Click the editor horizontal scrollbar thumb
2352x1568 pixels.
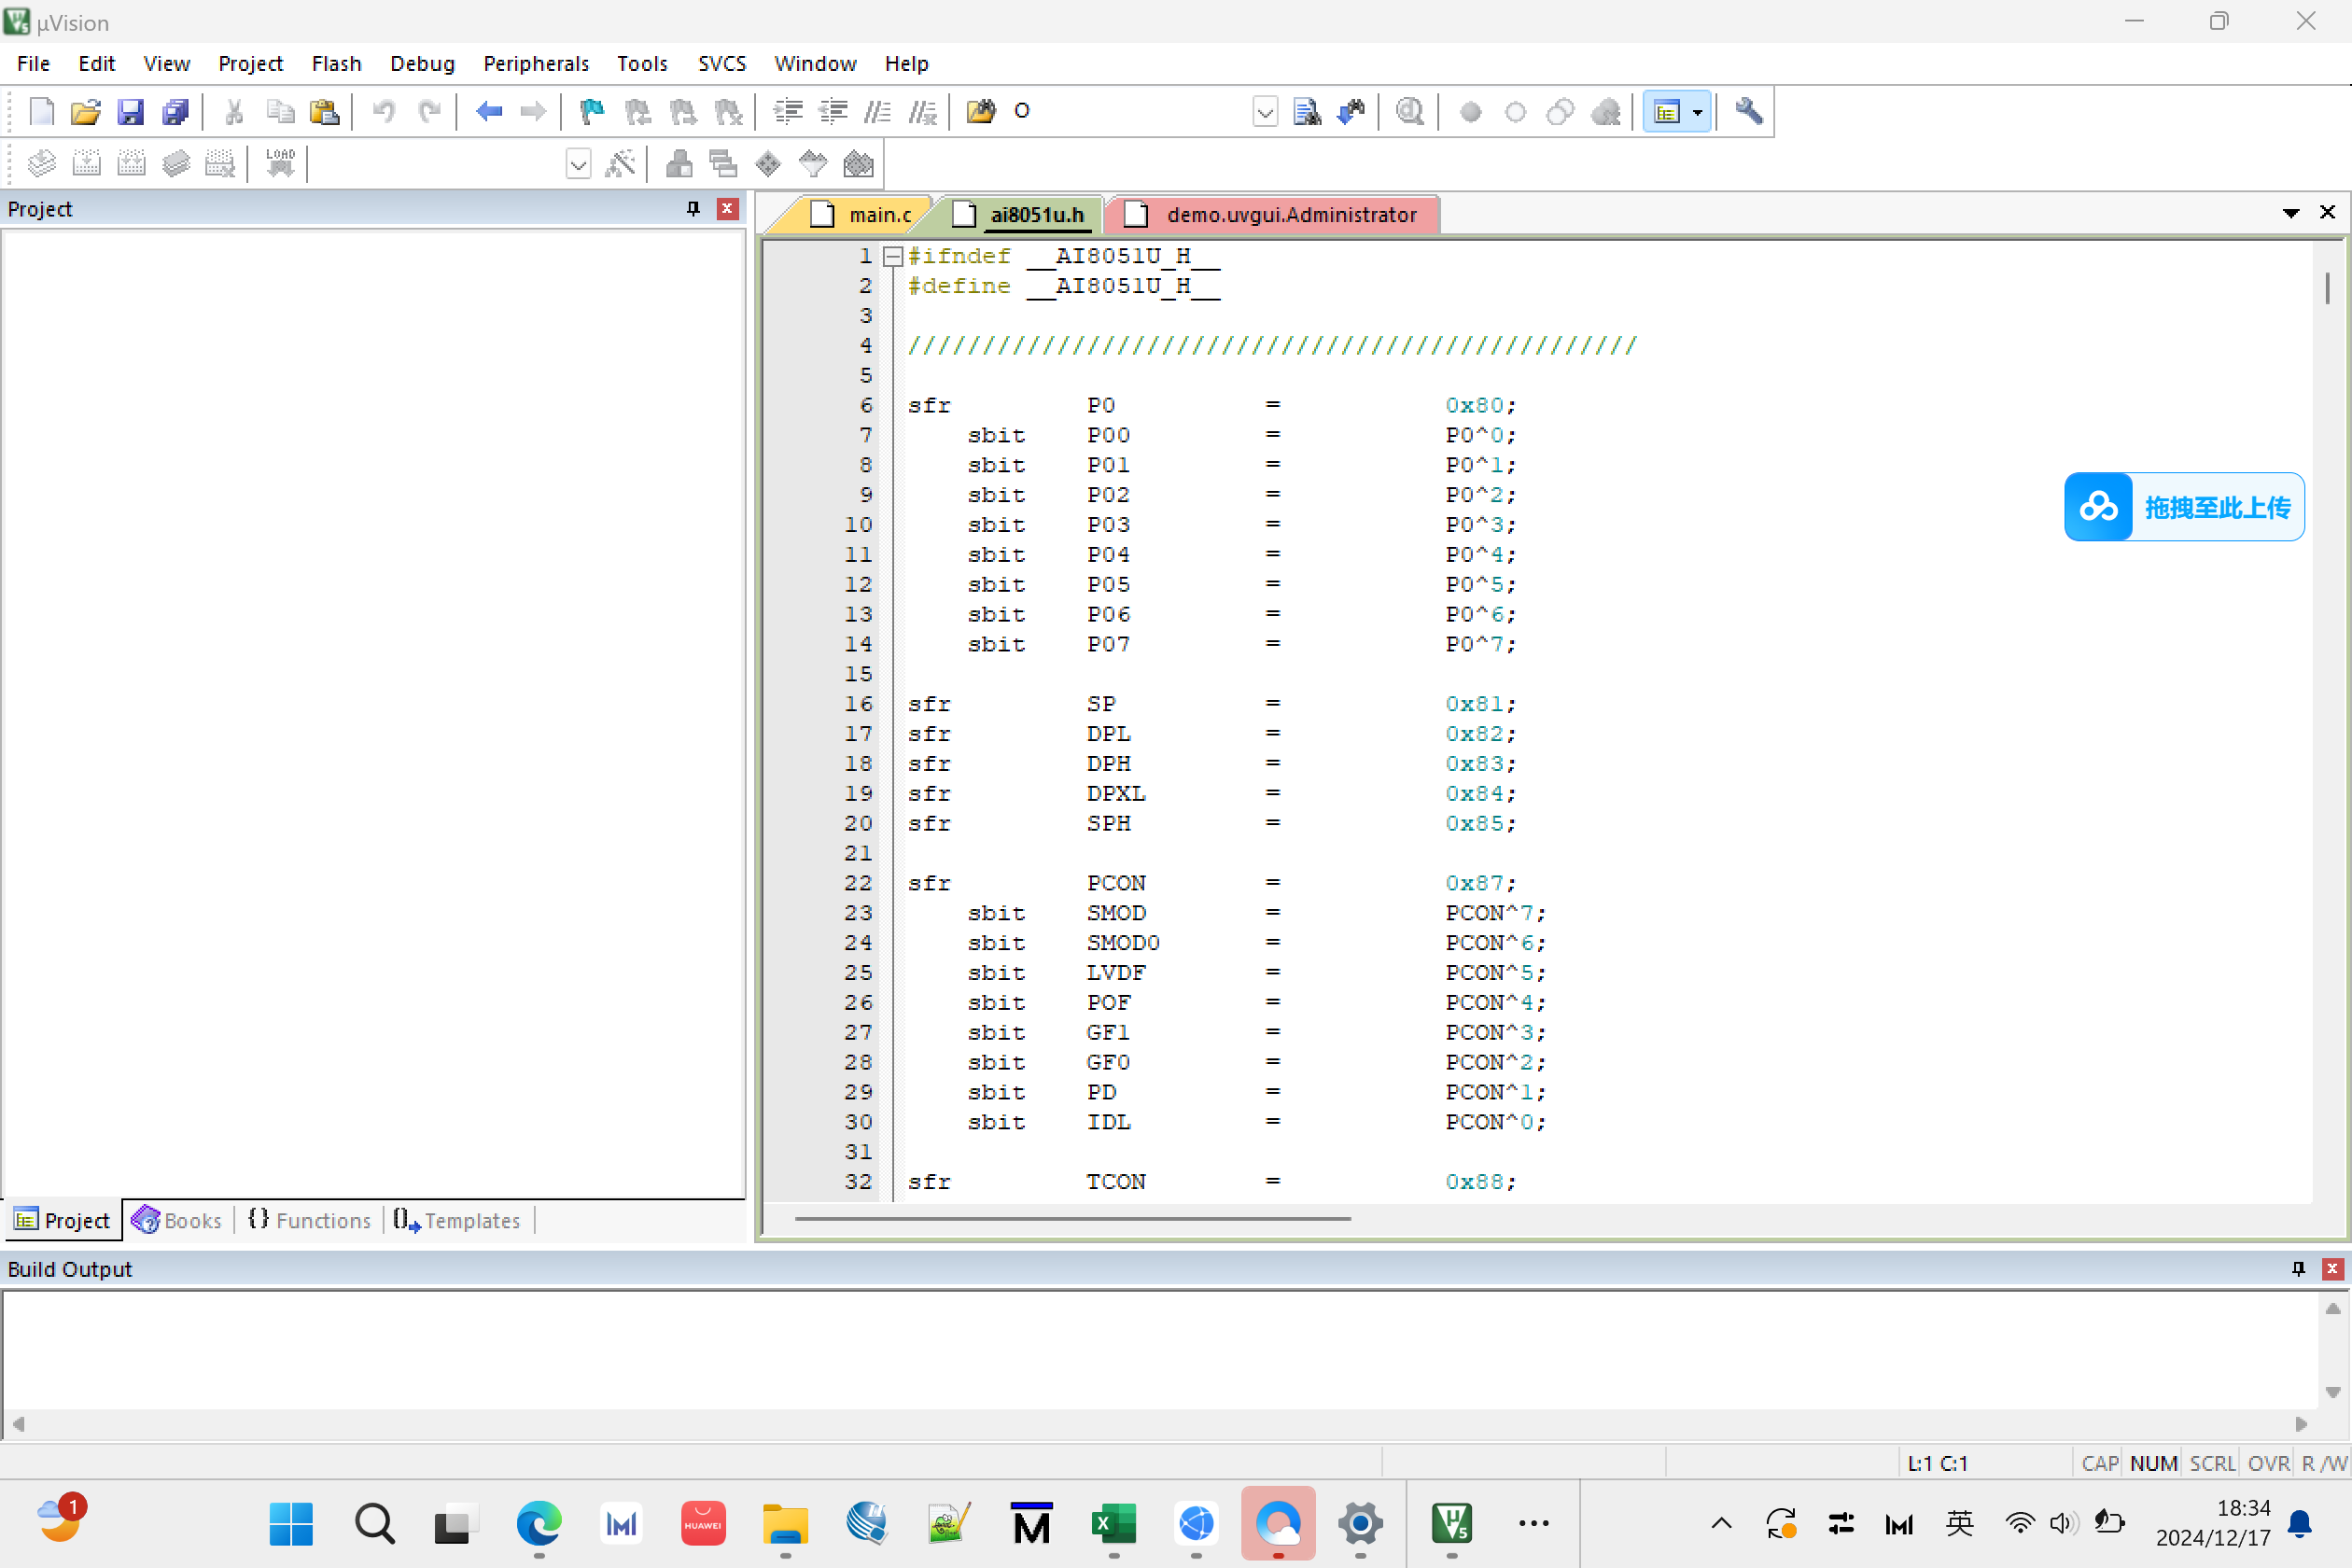[1073, 1218]
